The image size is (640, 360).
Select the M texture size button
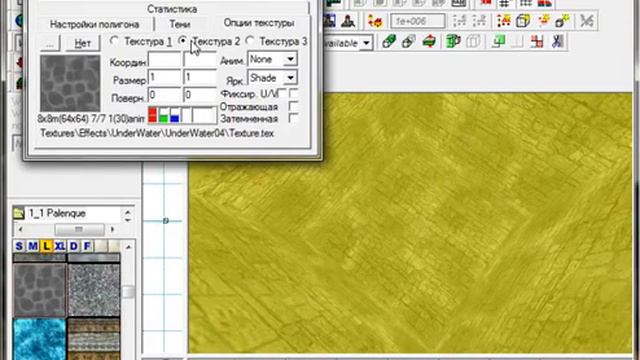(x=33, y=246)
